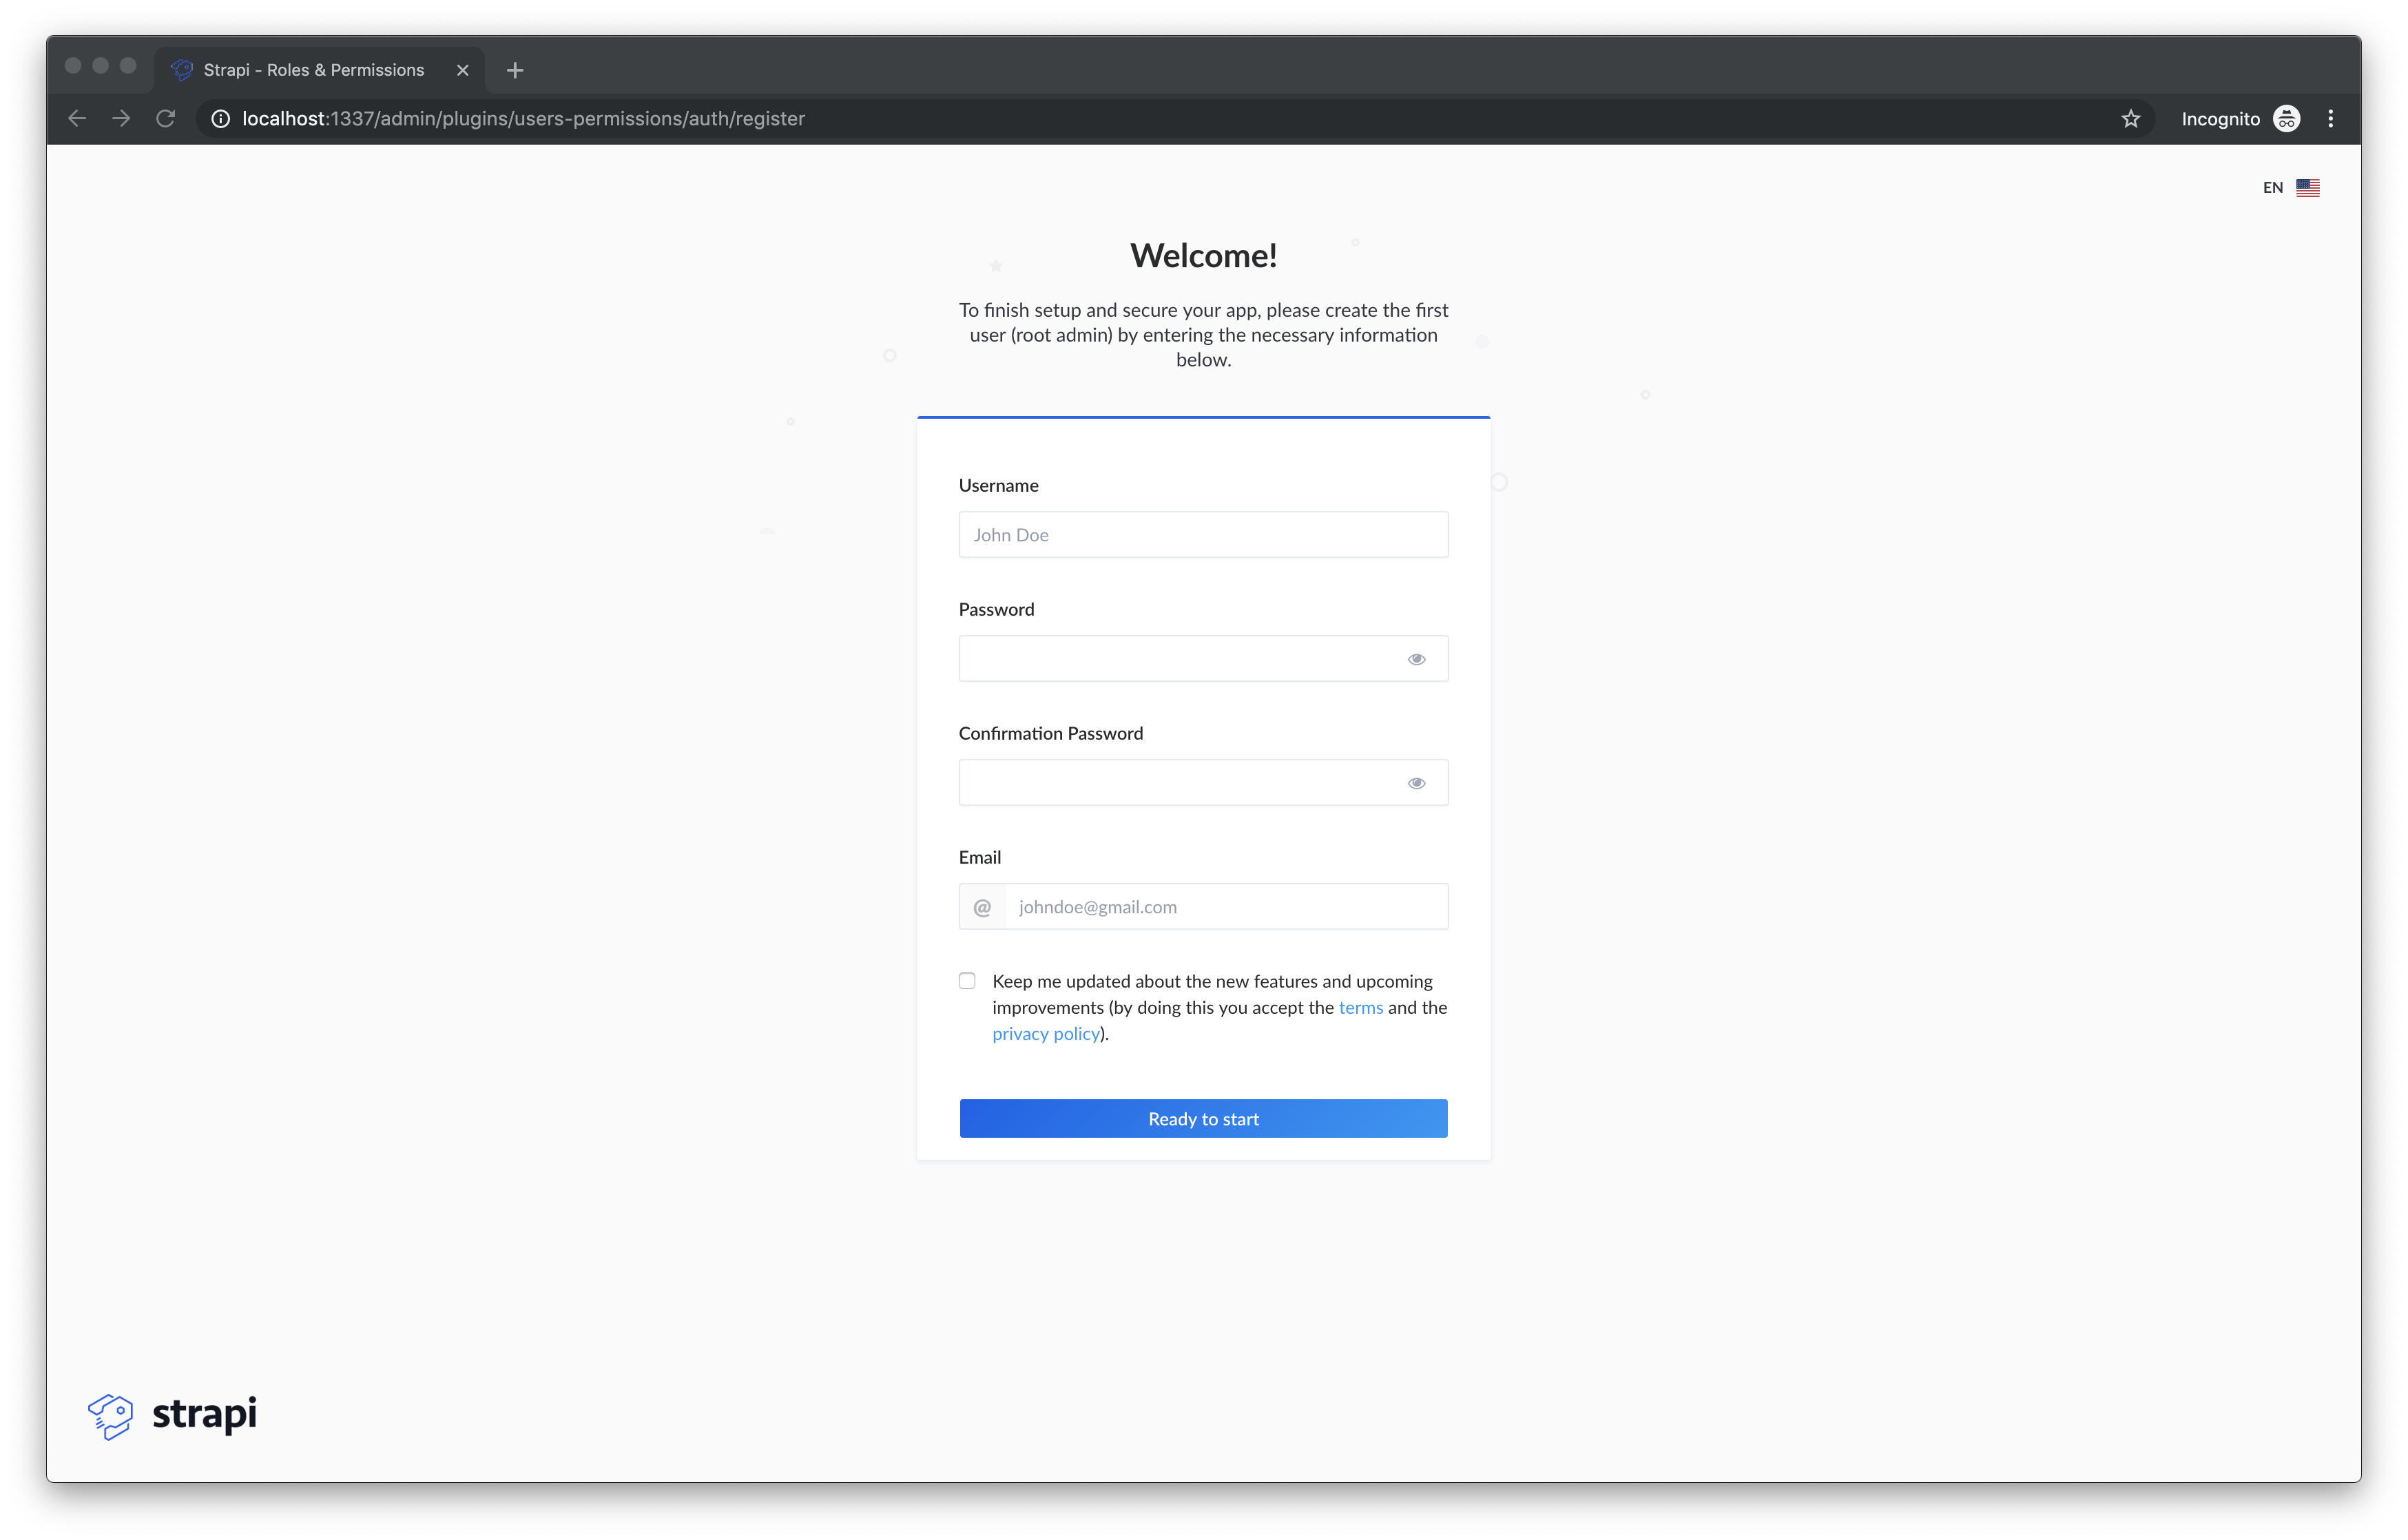Open the privacy policy link
Image resolution: width=2408 pixels, height=1540 pixels.
pos(1045,1034)
